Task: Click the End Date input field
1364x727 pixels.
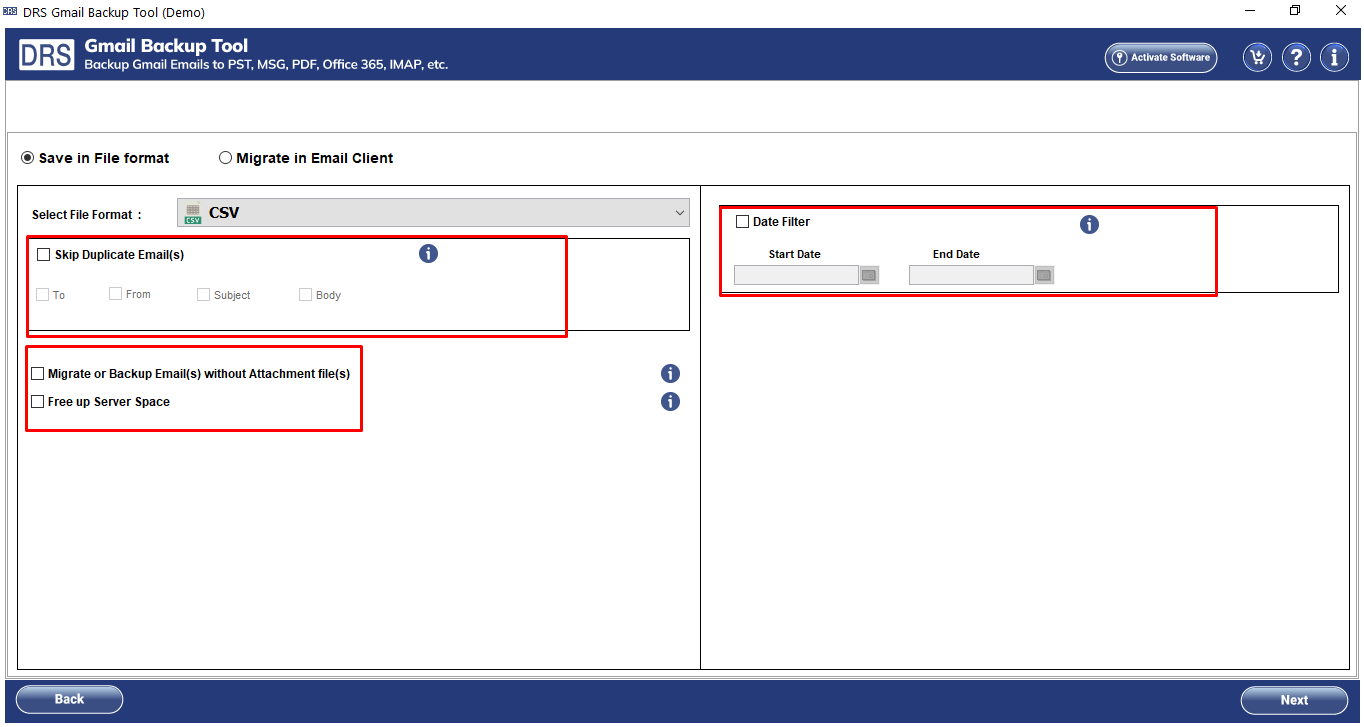Action: [x=971, y=275]
